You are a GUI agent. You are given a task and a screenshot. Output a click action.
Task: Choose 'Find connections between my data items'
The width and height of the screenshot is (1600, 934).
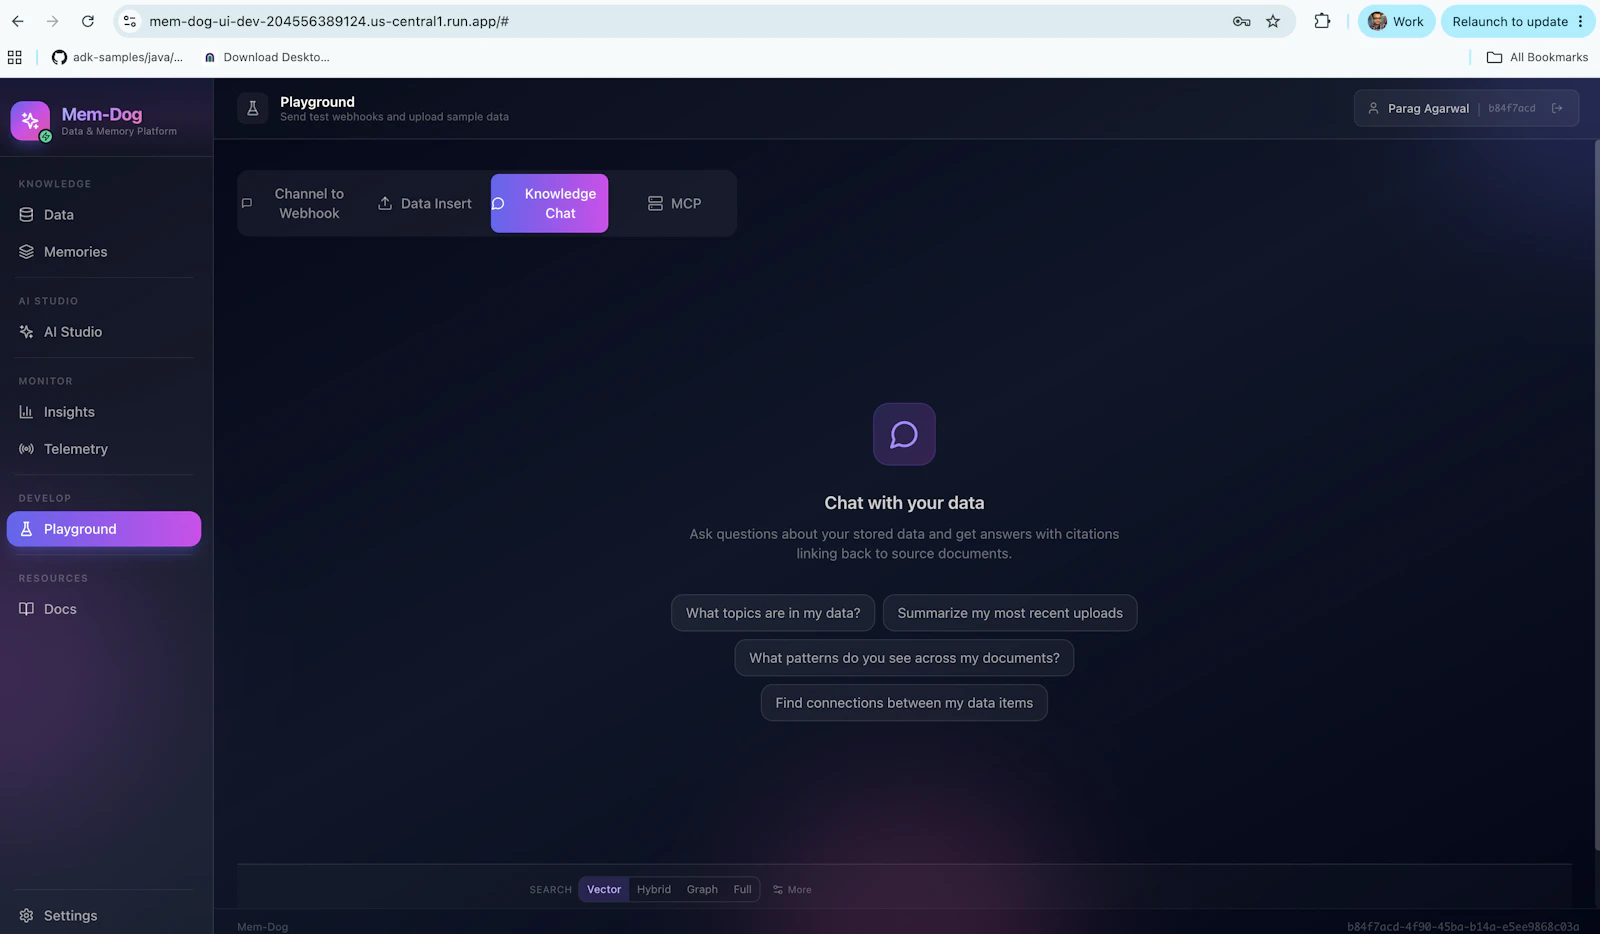pyautogui.click(x=904, y=703)
